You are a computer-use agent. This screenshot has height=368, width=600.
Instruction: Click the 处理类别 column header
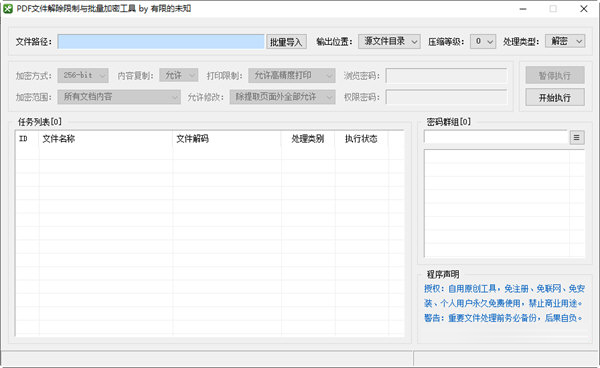pyautogui.click(x=308, y=139)
